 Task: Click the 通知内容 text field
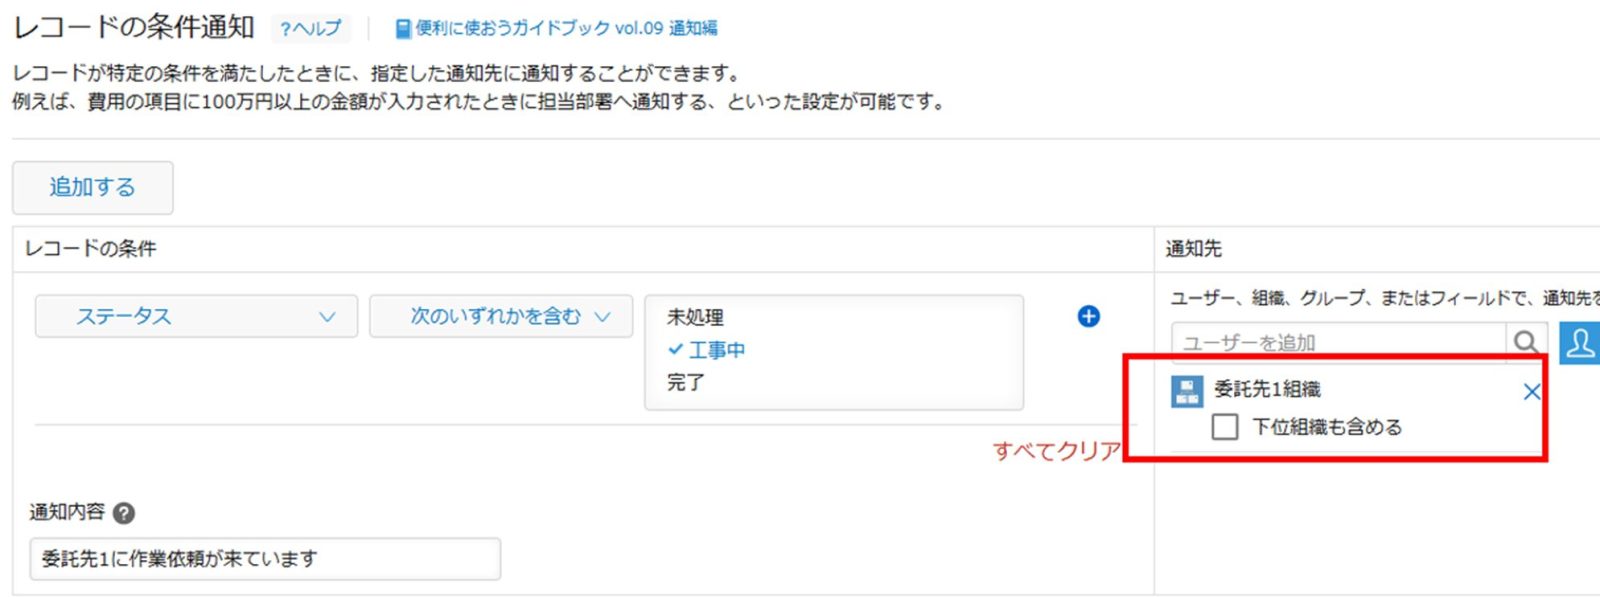coord(265,559)
